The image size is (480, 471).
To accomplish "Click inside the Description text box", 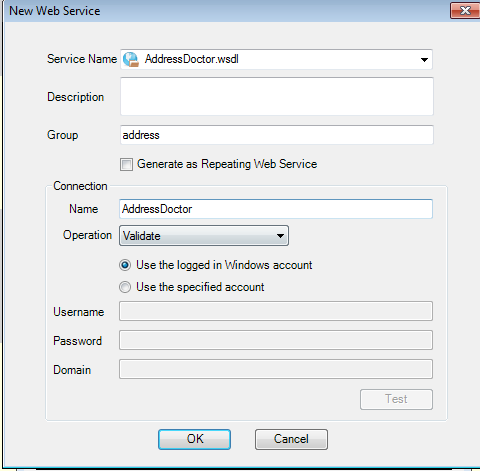I will pyautogui.click(x=277, y=96).
